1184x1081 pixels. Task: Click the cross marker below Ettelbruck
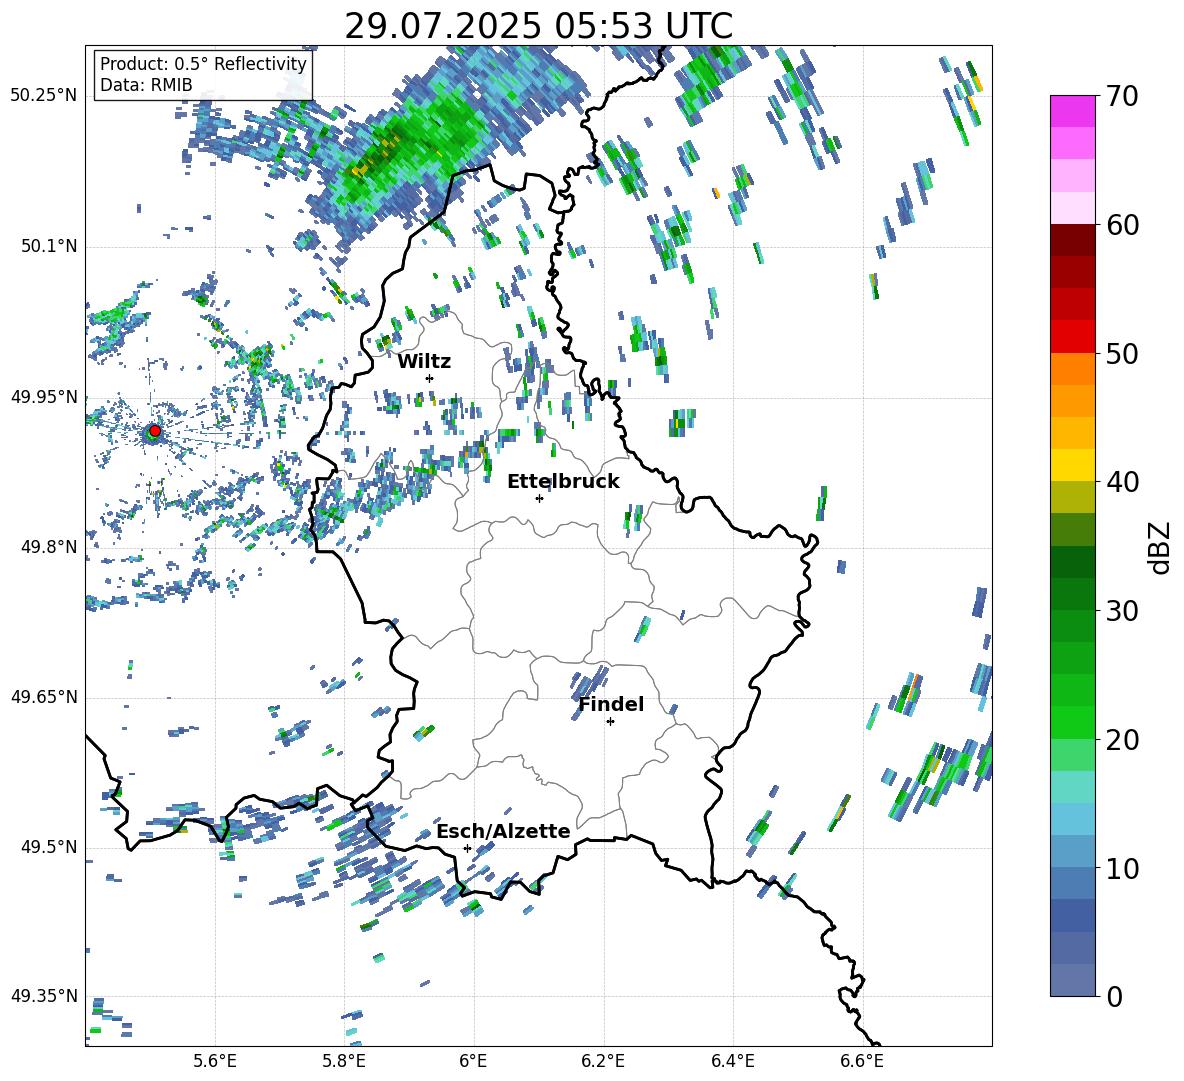539,498
